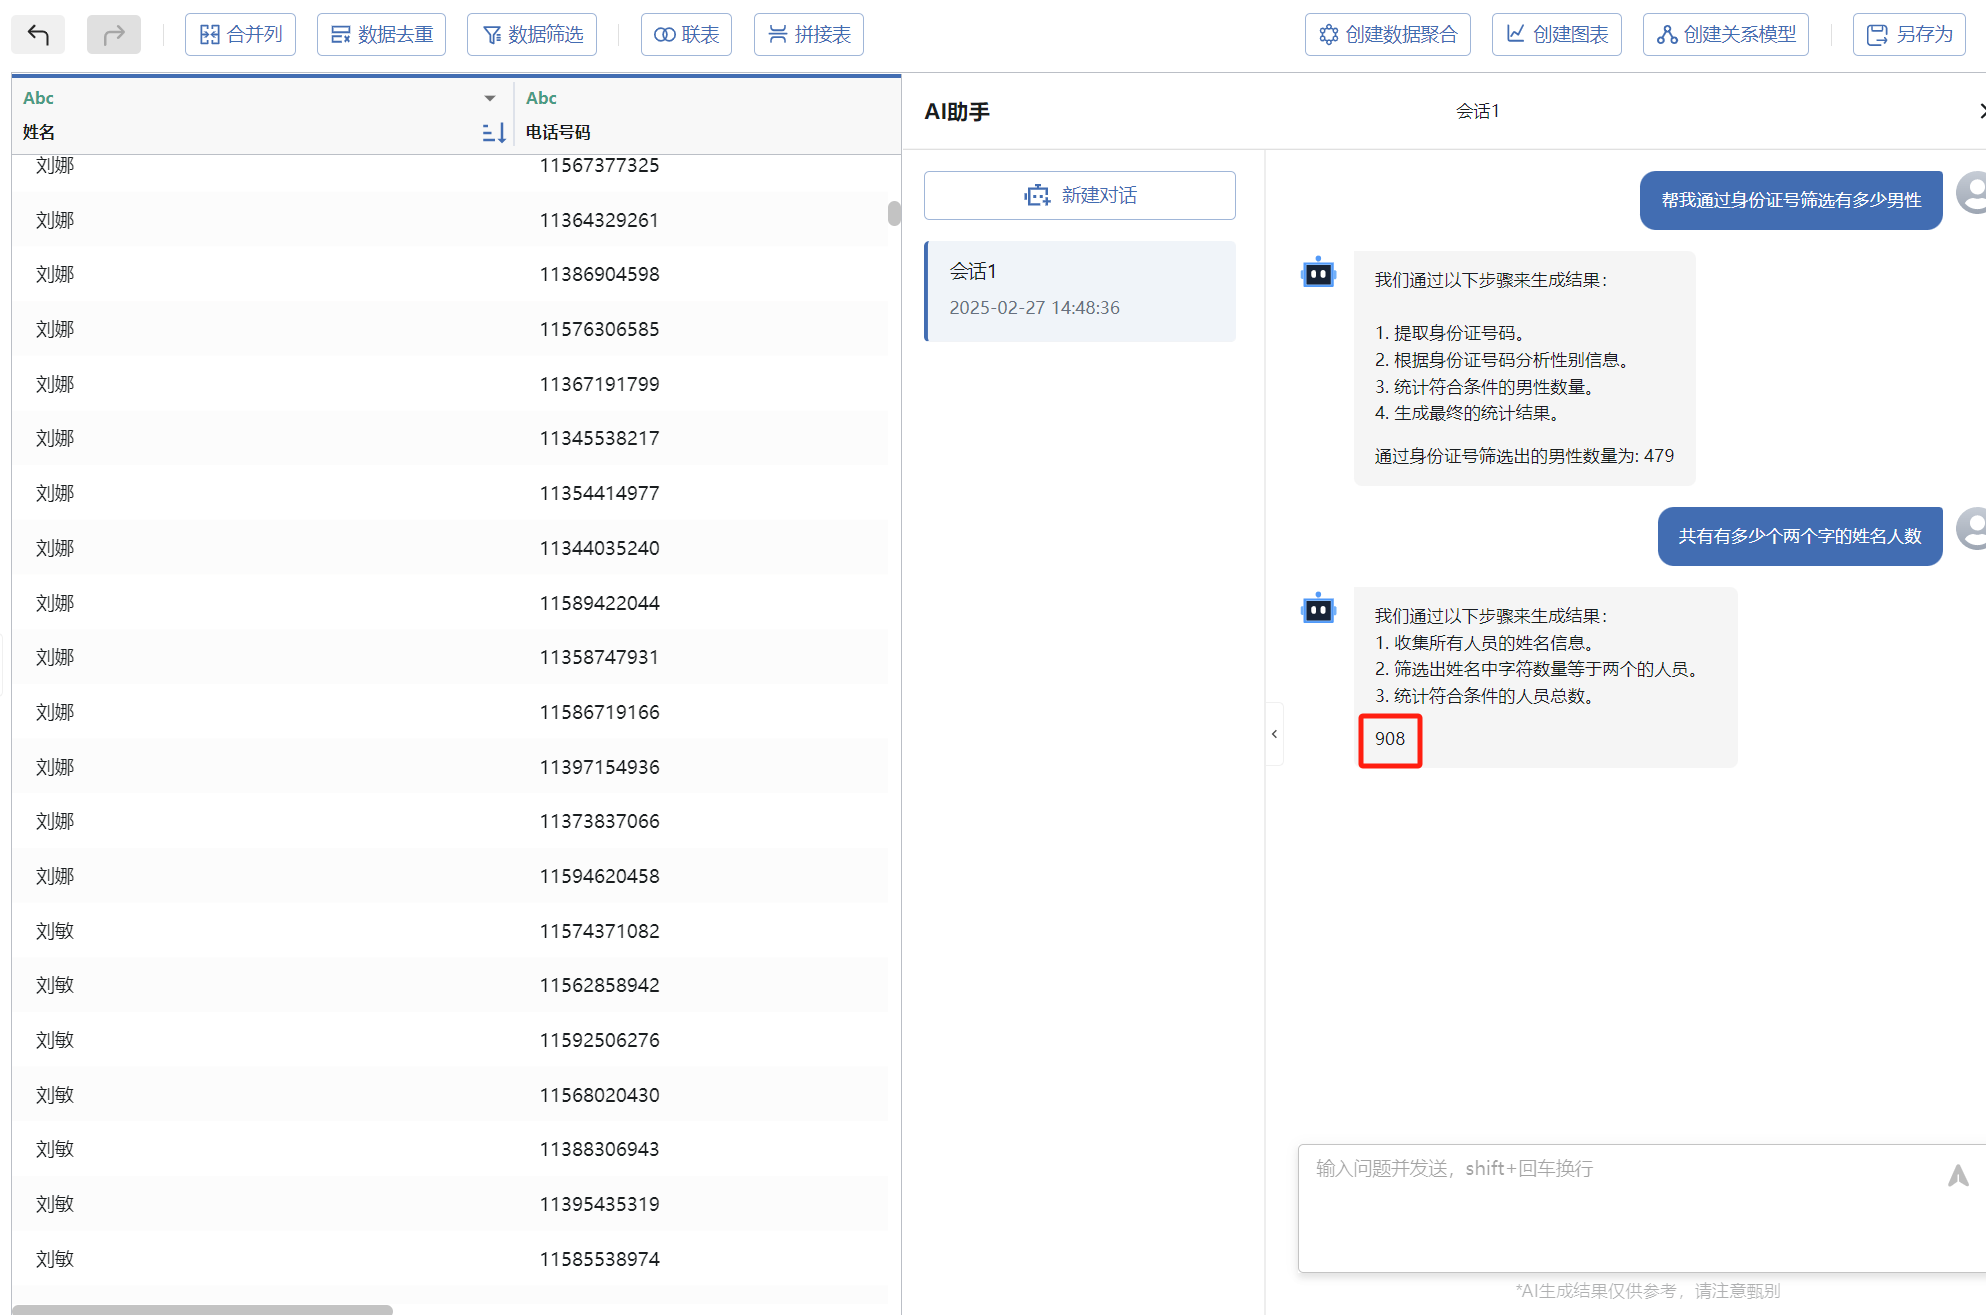Screen dimensions: 1986x1315
Task: Click the redo arrow icon
Action: [114, 35]
